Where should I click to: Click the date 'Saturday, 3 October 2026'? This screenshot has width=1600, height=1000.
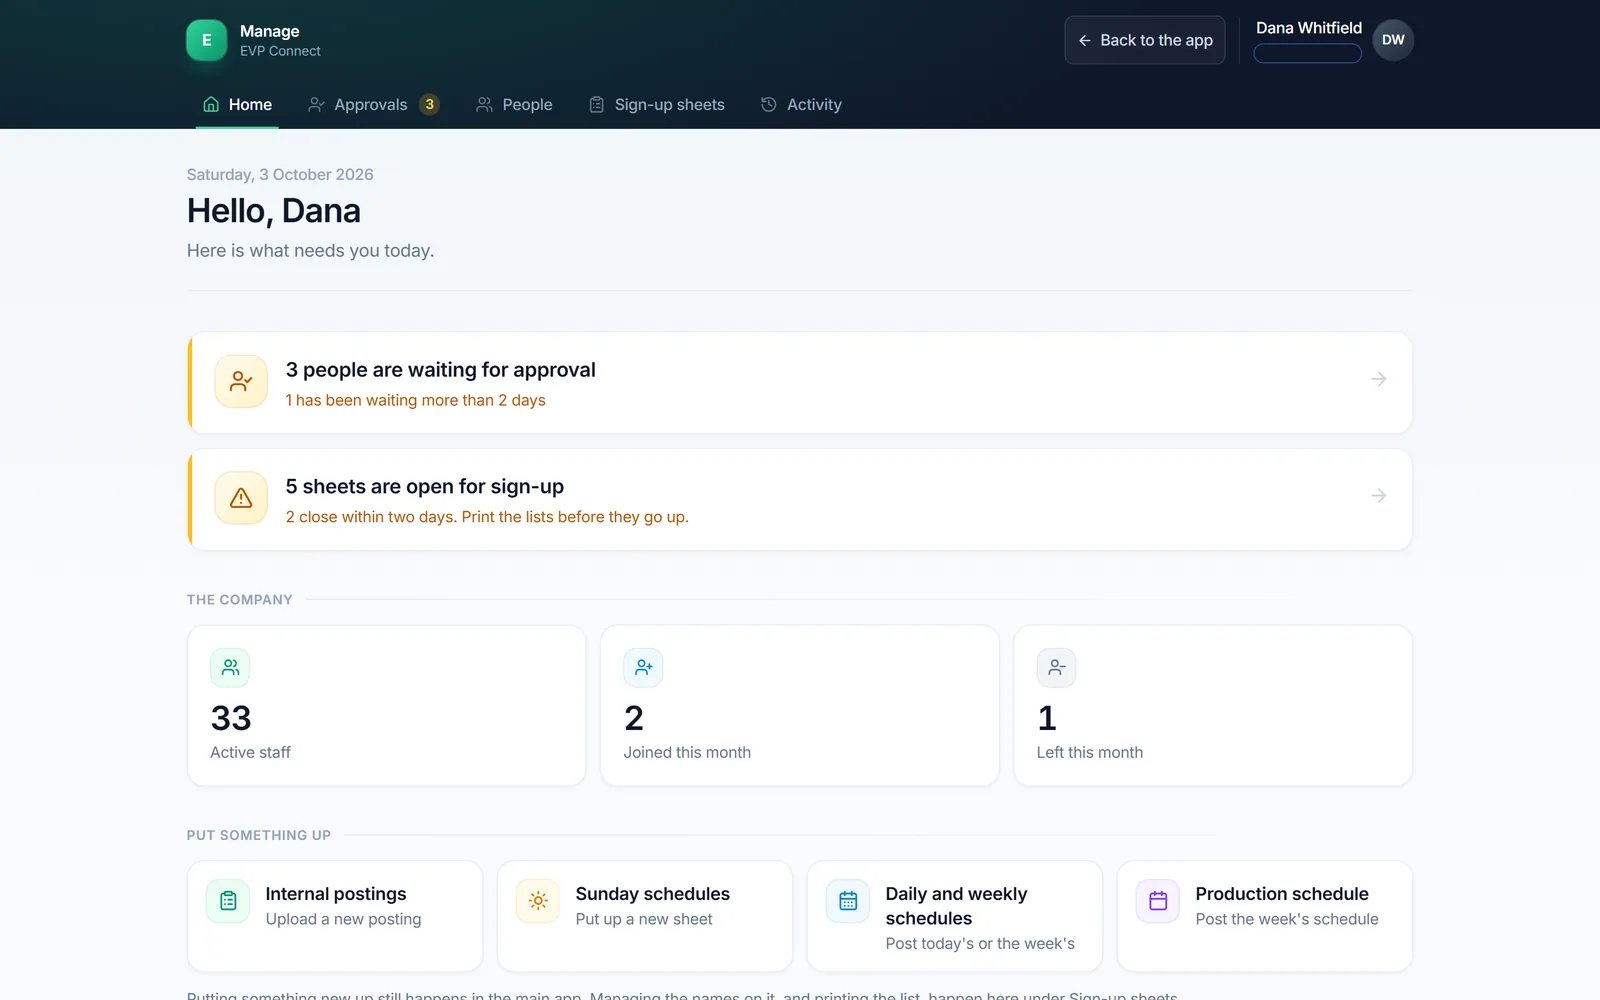click(x=280, y=174)
